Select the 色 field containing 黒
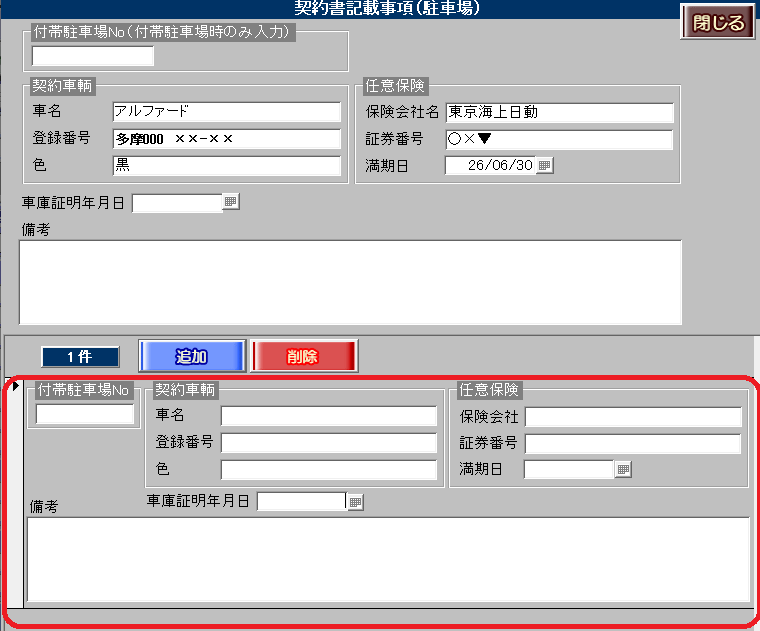 226,165
